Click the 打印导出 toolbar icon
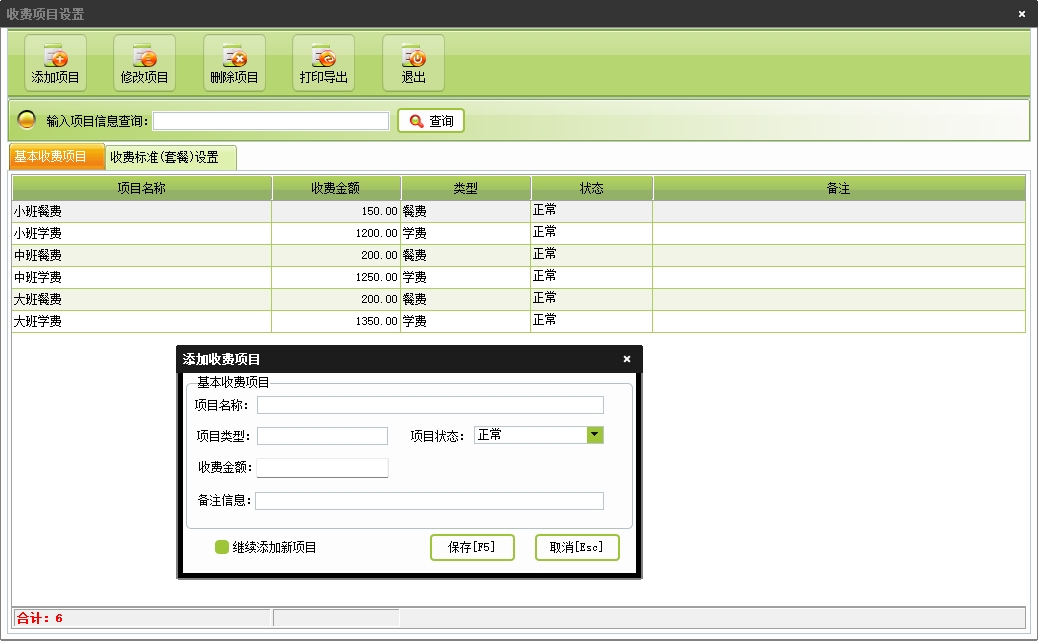Image resolution: width=1038 pixels, height=641 pixels. [323, 58]
